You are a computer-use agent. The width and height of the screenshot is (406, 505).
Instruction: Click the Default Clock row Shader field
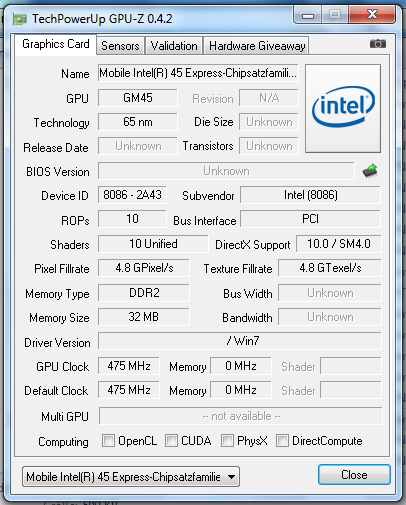pyautogui.click(x=351, y=390)
